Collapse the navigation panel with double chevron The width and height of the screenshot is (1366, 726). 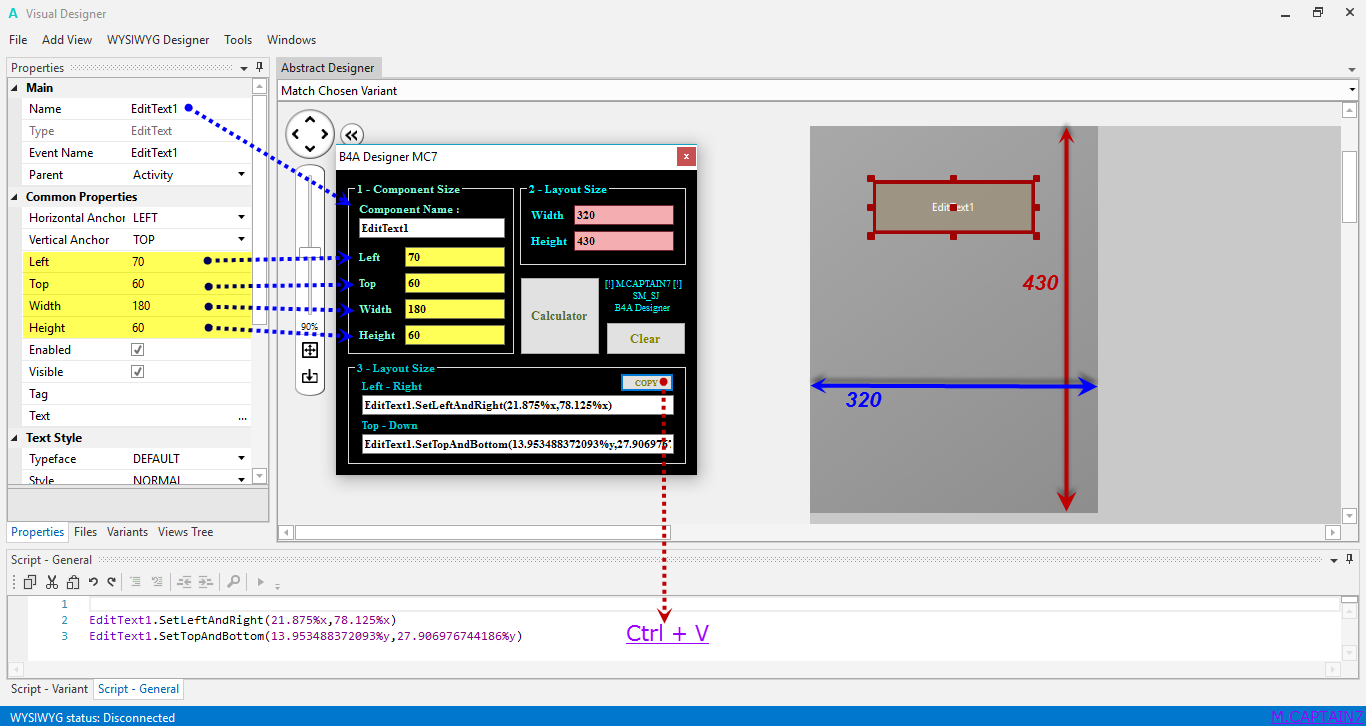351,135
